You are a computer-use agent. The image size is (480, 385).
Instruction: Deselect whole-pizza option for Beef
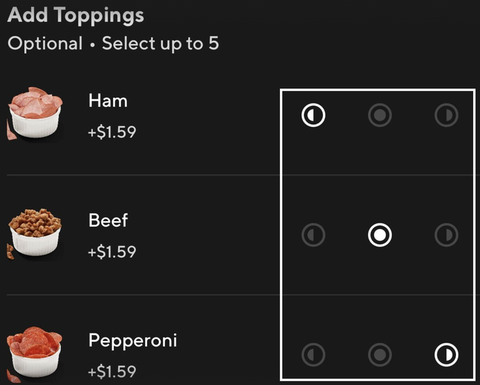(x=380, y=235)
